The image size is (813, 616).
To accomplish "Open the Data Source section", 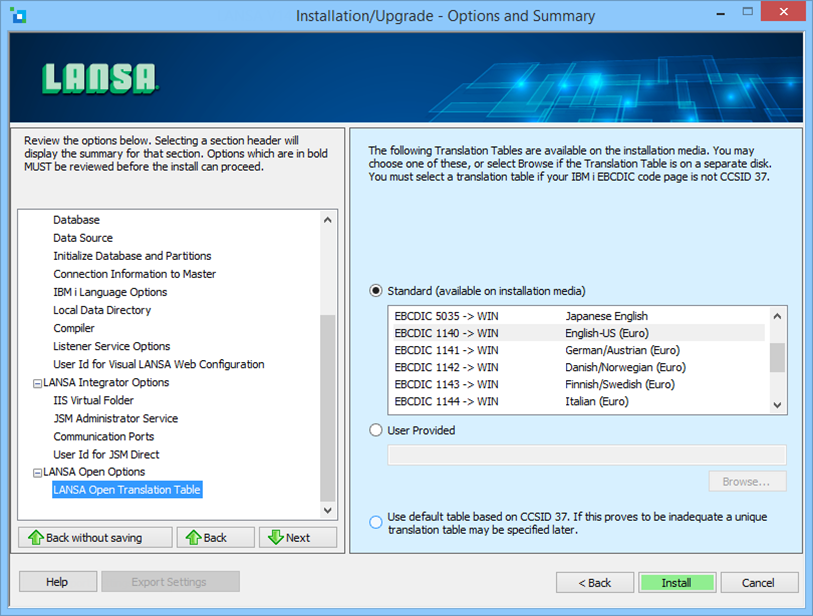I will (83, 238).
